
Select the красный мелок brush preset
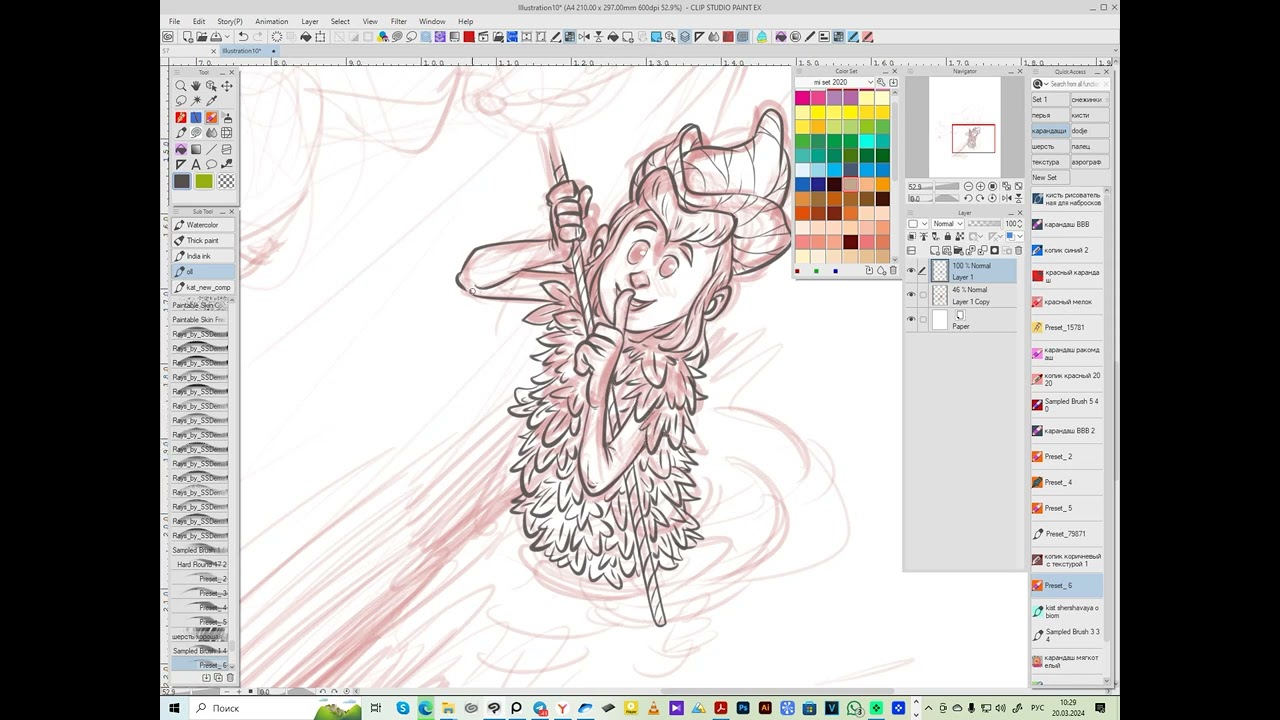pos(1067,302)
